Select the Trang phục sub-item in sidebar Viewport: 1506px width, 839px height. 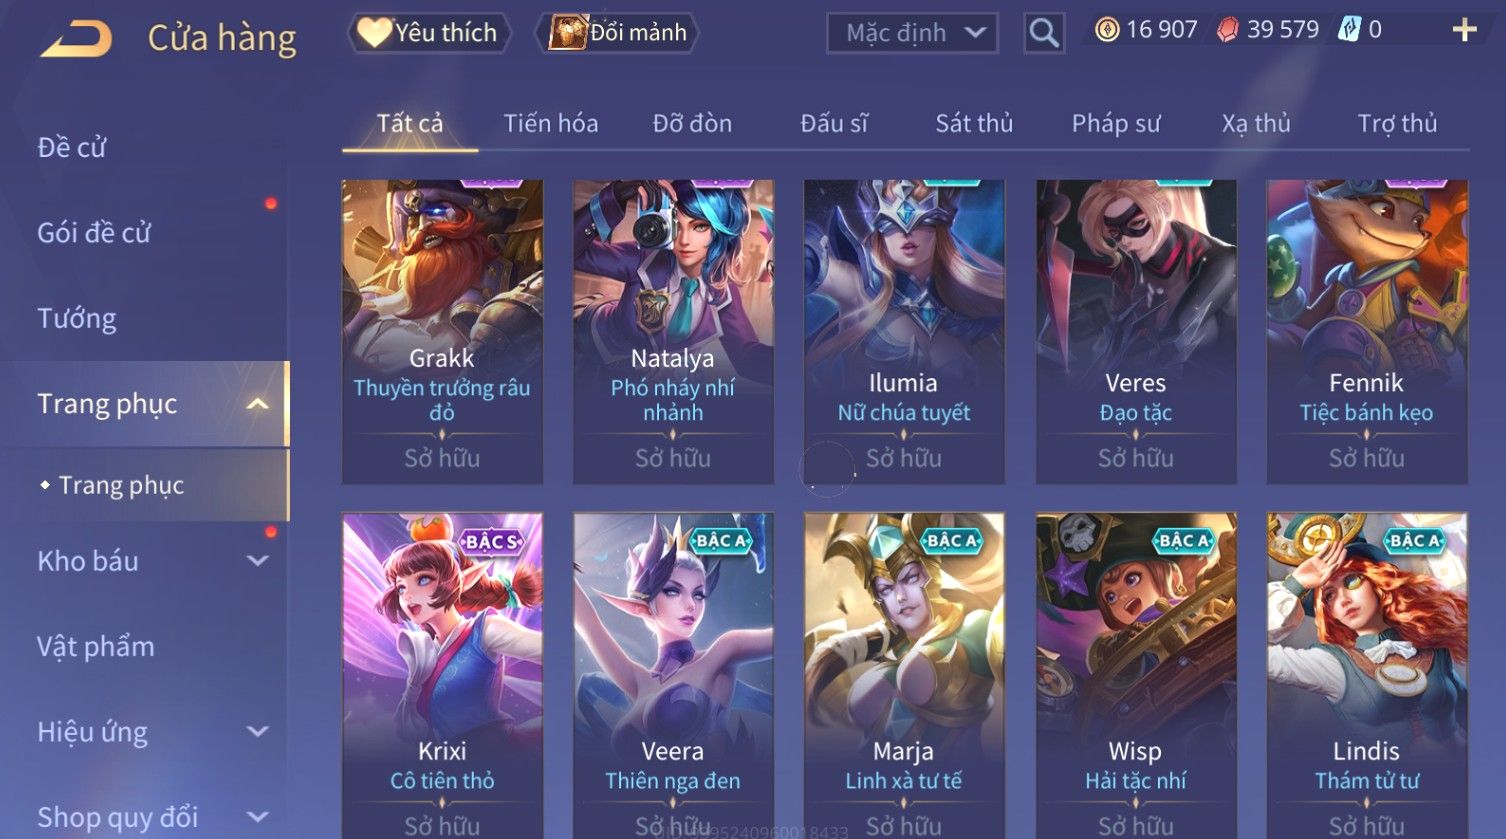click(121, 485)
